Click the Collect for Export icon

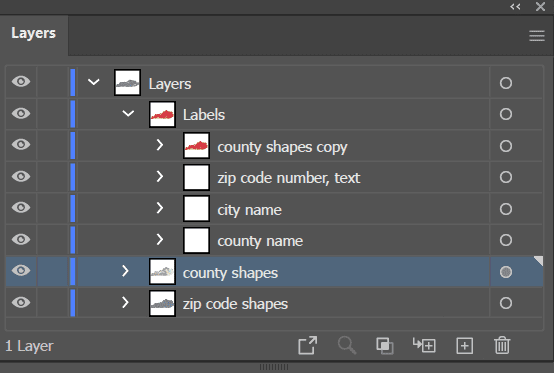(x=307, y=345)
